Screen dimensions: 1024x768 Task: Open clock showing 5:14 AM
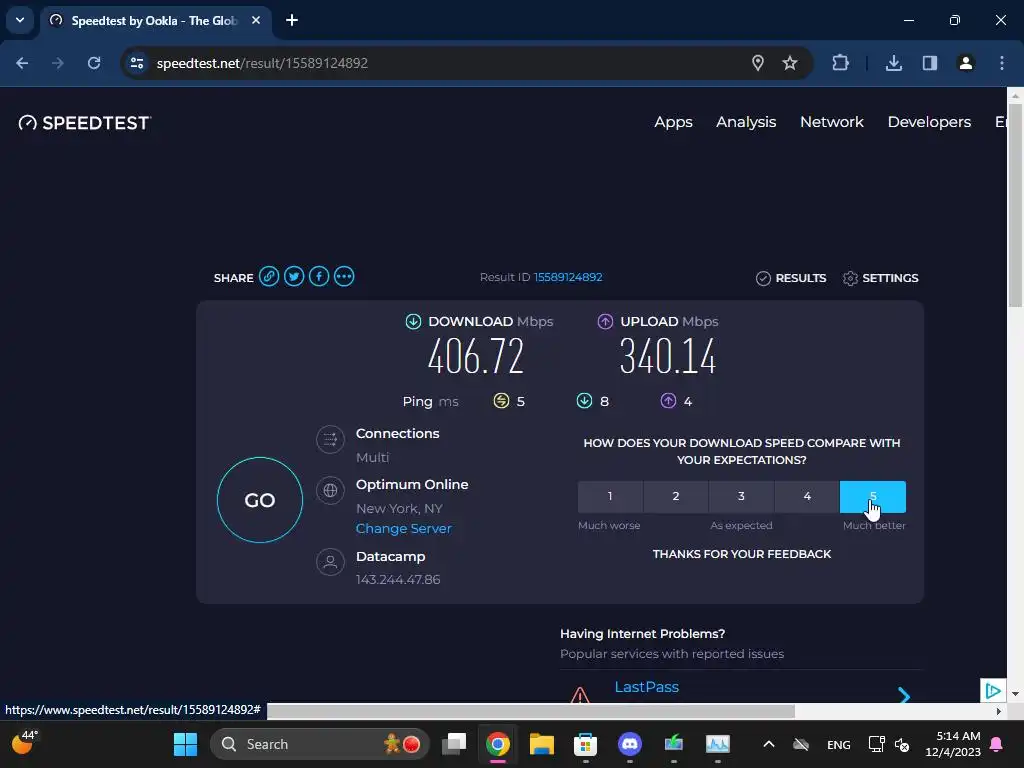coord(953,744)
